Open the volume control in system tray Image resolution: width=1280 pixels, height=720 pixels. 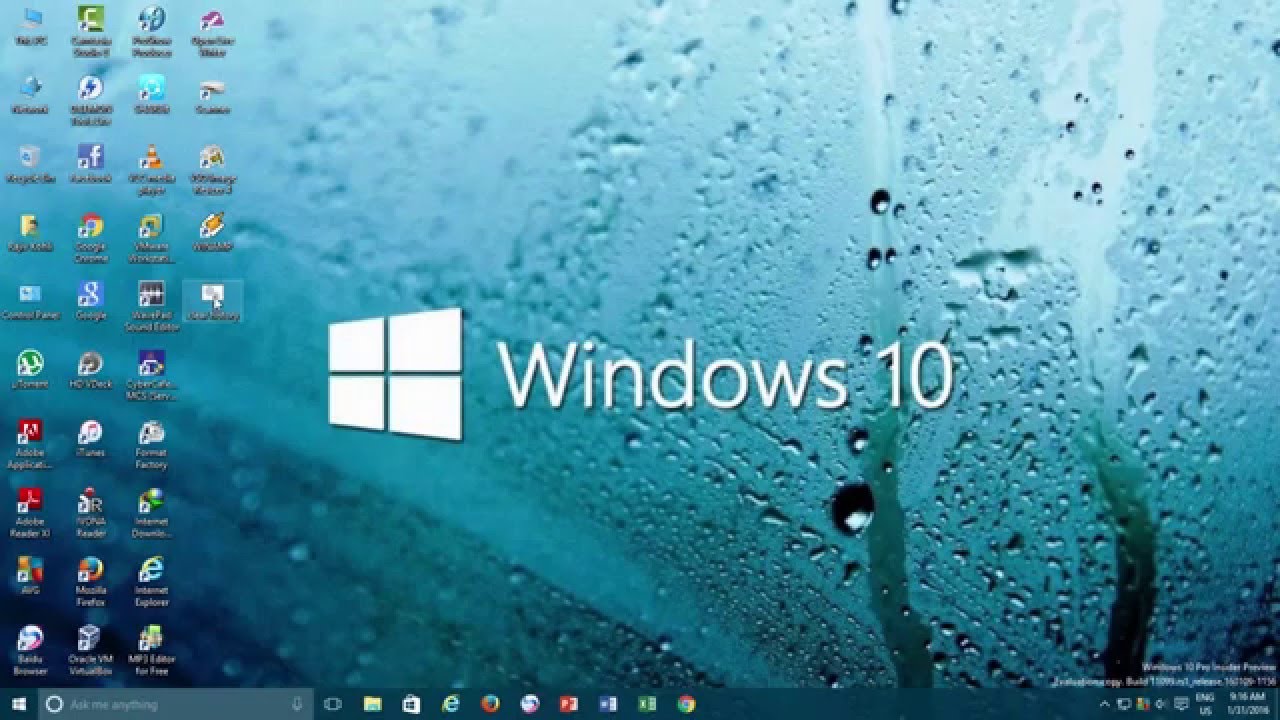click(1160, 704)
